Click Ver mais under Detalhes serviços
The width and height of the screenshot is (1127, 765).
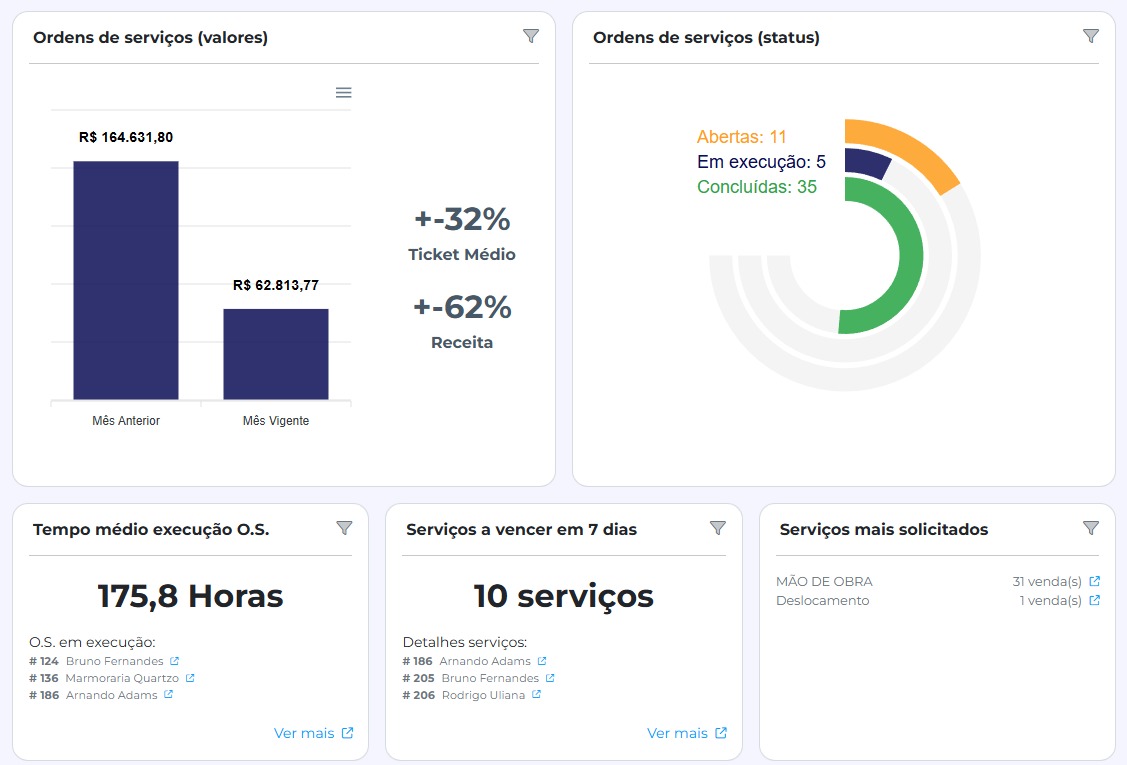click(x=686, y=733)
